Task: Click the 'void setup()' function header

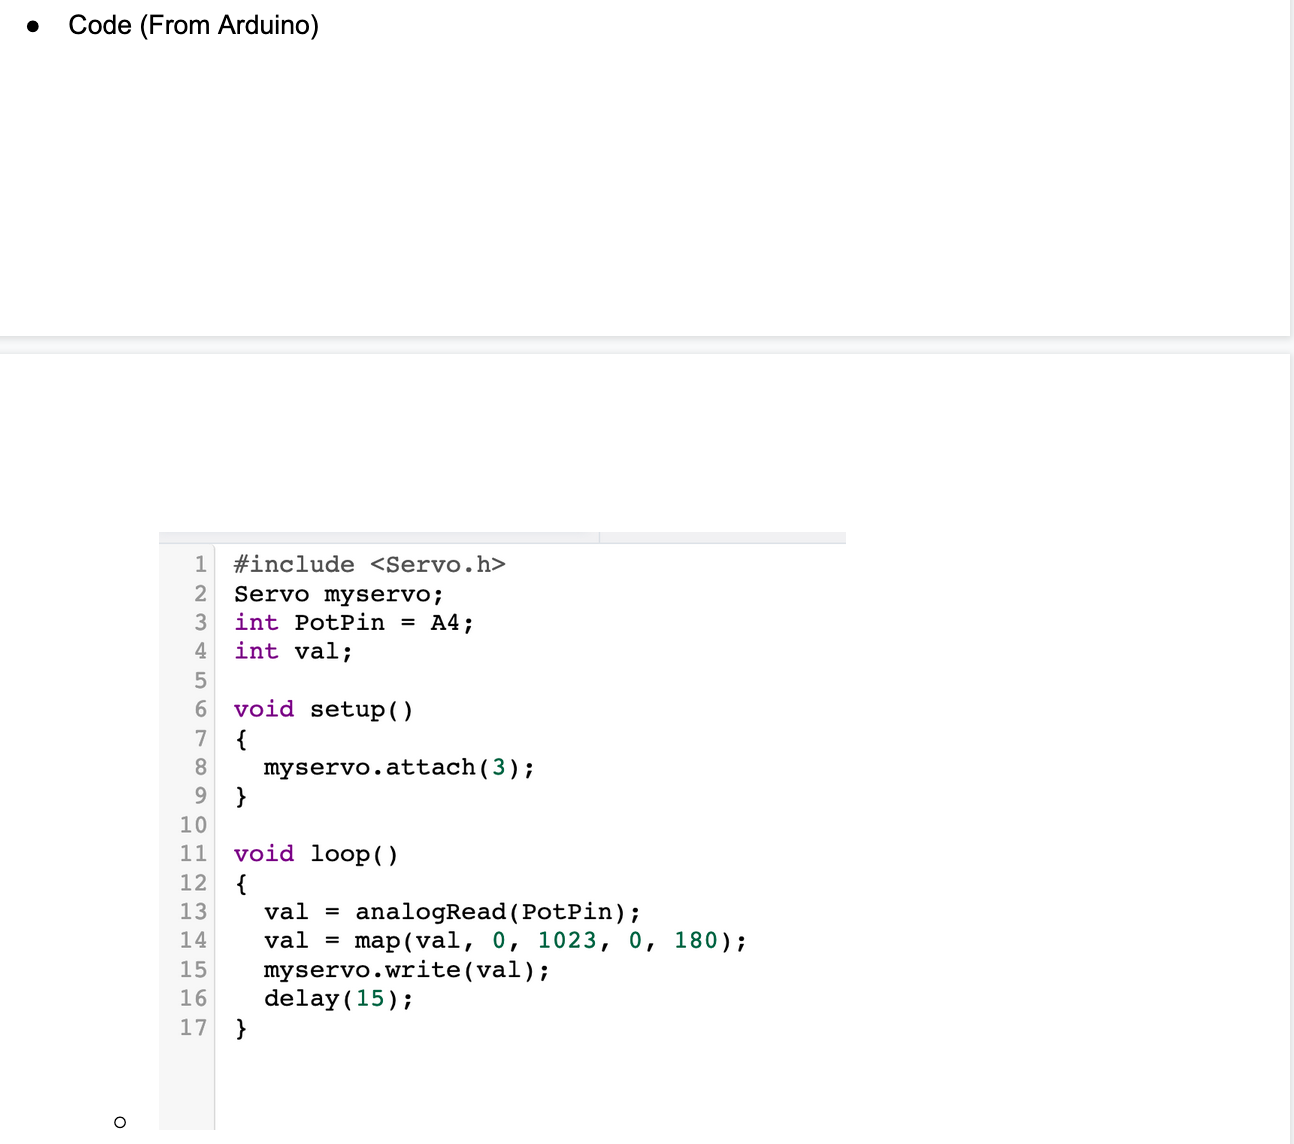Action: [324, 710]
